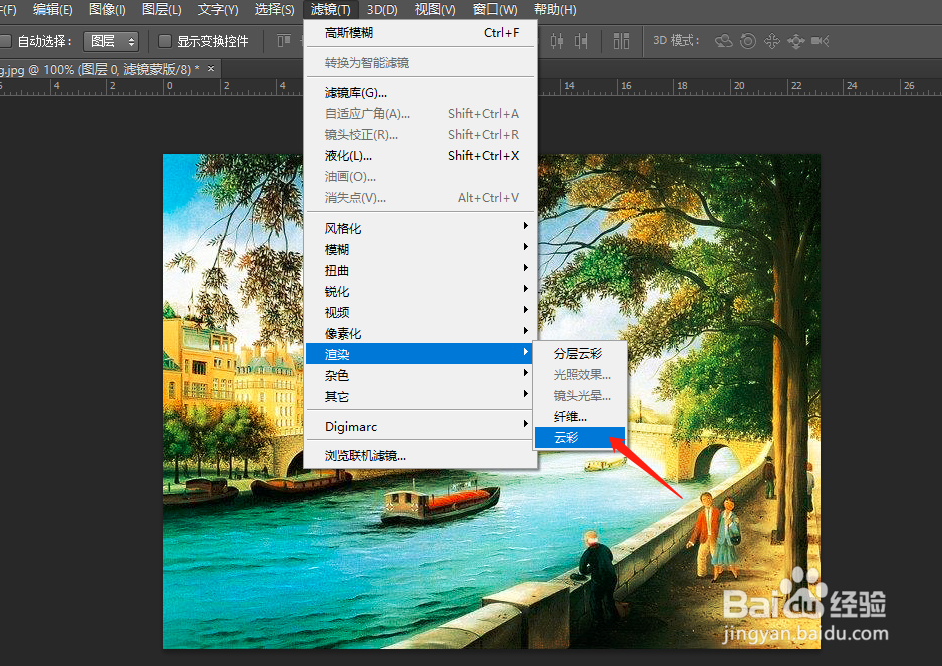Open the 编辑(E) menu

pyautogui.click(x=53, y=10)
